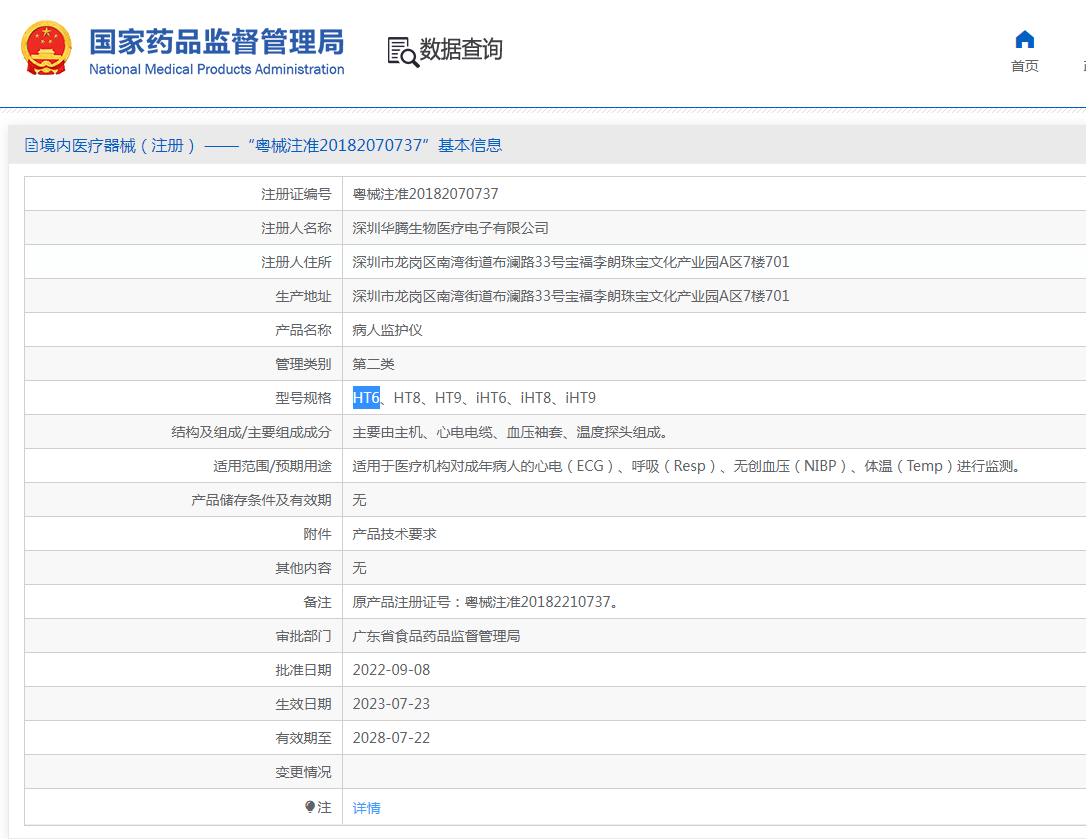Click National Medical Products Administration subtitle
Screen dimensions: 1086x839
216,70
